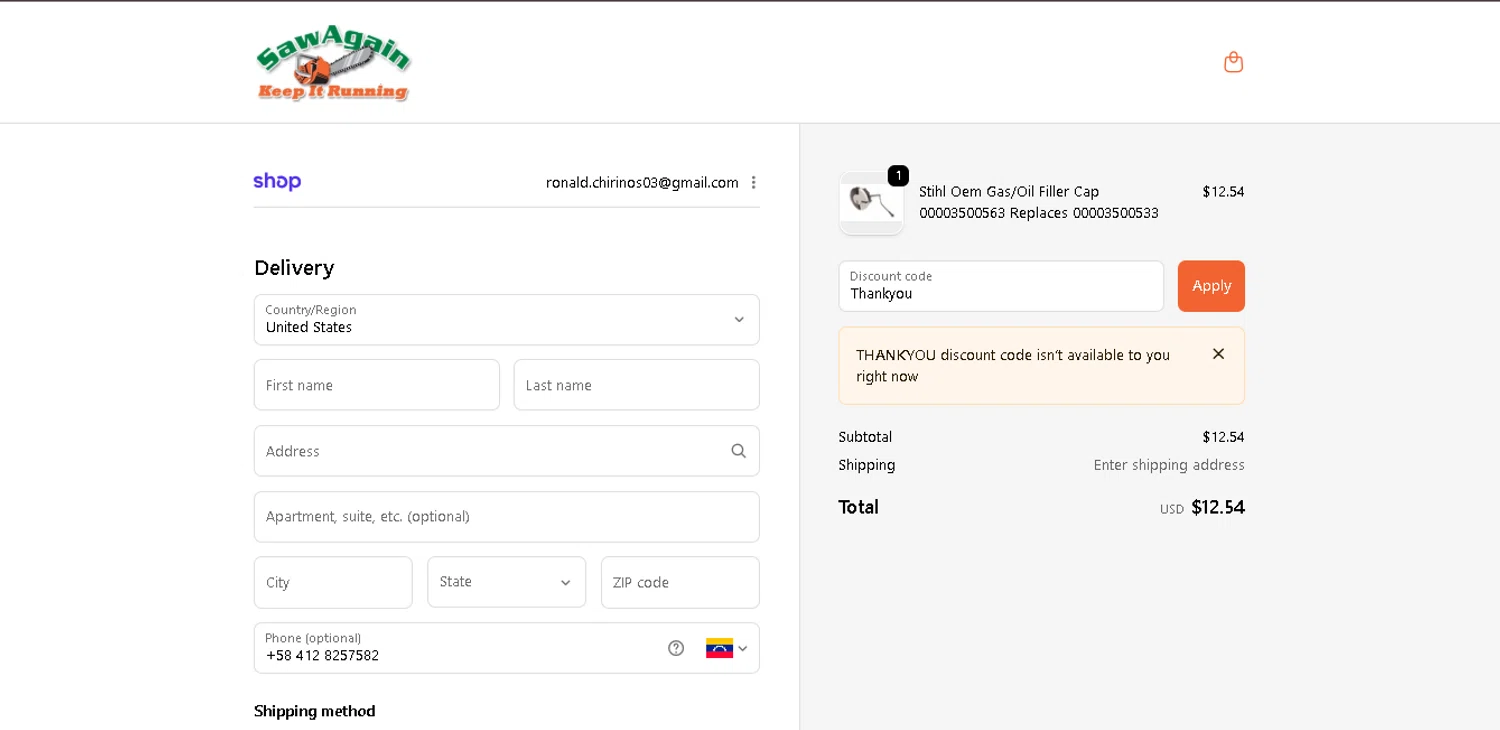Open Venezuela flag phone country selector
Screen dimensions: 1500x730
click(x=727, y=648)
